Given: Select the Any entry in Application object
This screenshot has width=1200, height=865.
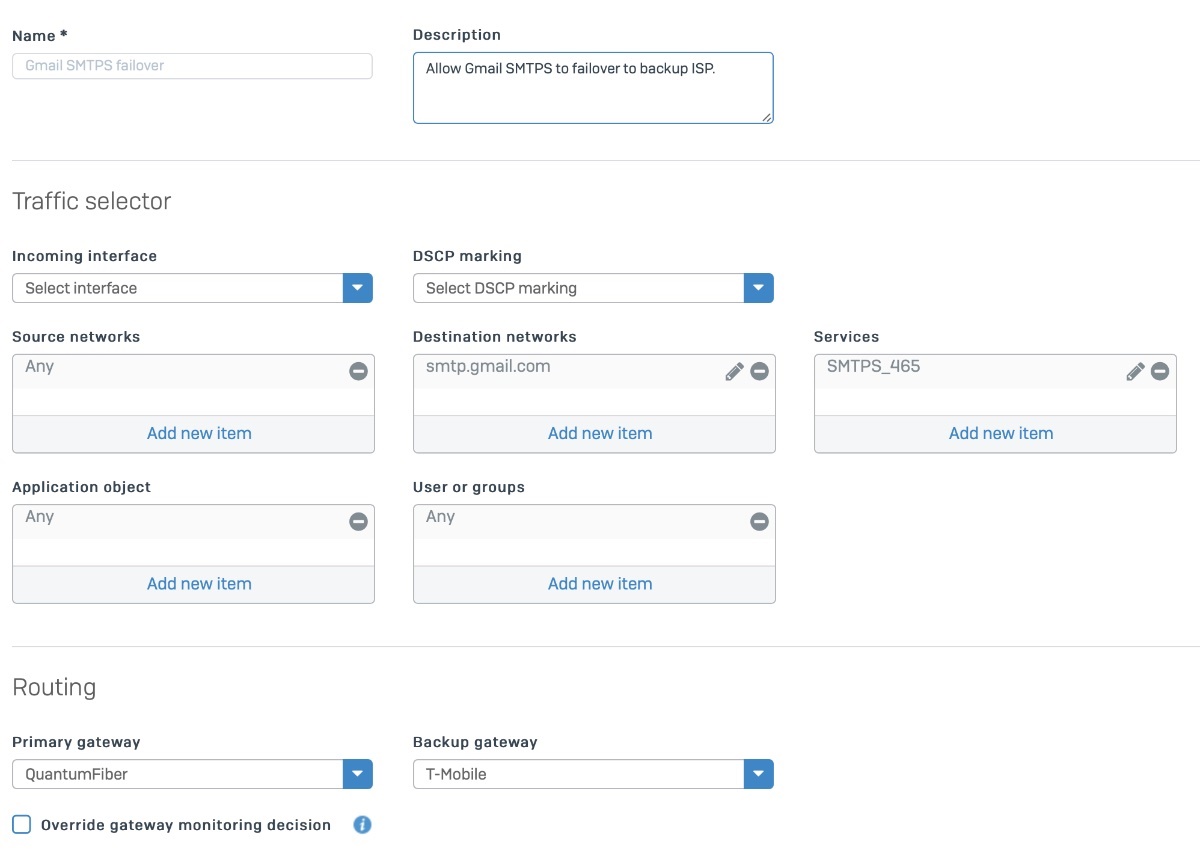Looking at the screenshot, I should [x=40, y=517].
